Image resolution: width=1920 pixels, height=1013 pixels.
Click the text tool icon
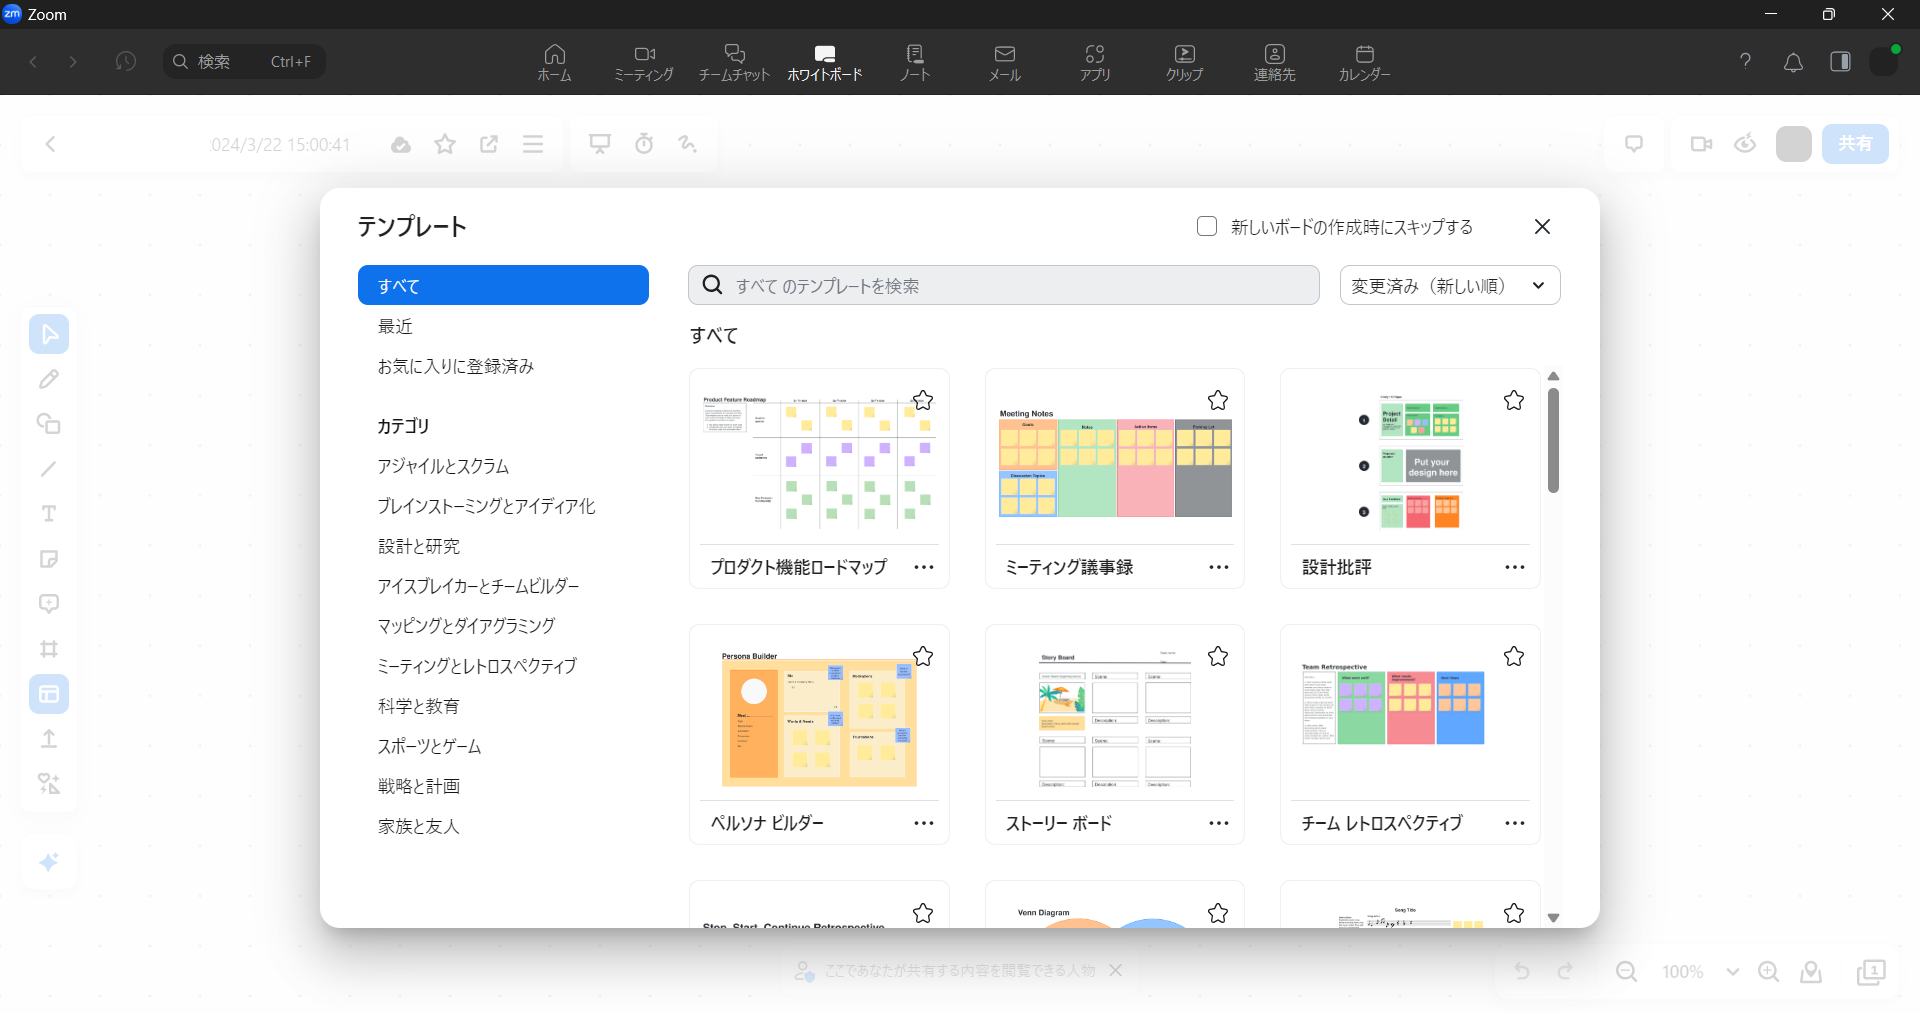click(x=49, y=514)
